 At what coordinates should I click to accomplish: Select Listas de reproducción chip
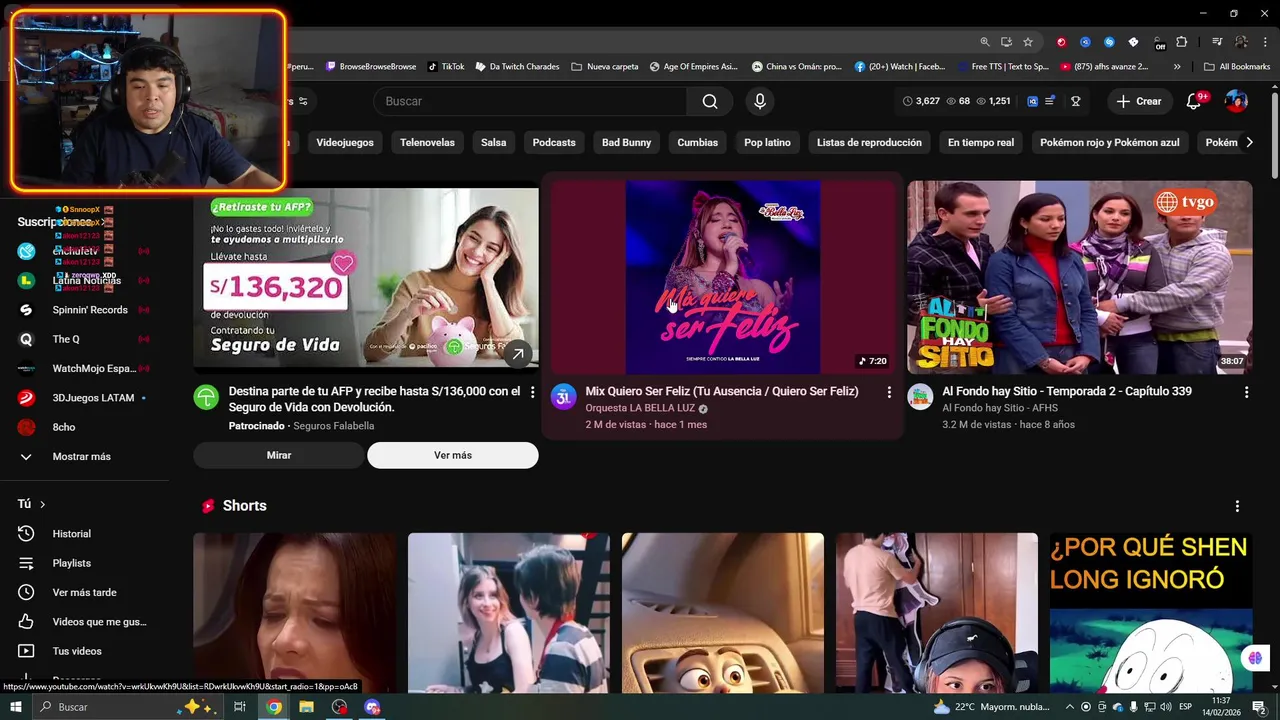click(869, 142)
